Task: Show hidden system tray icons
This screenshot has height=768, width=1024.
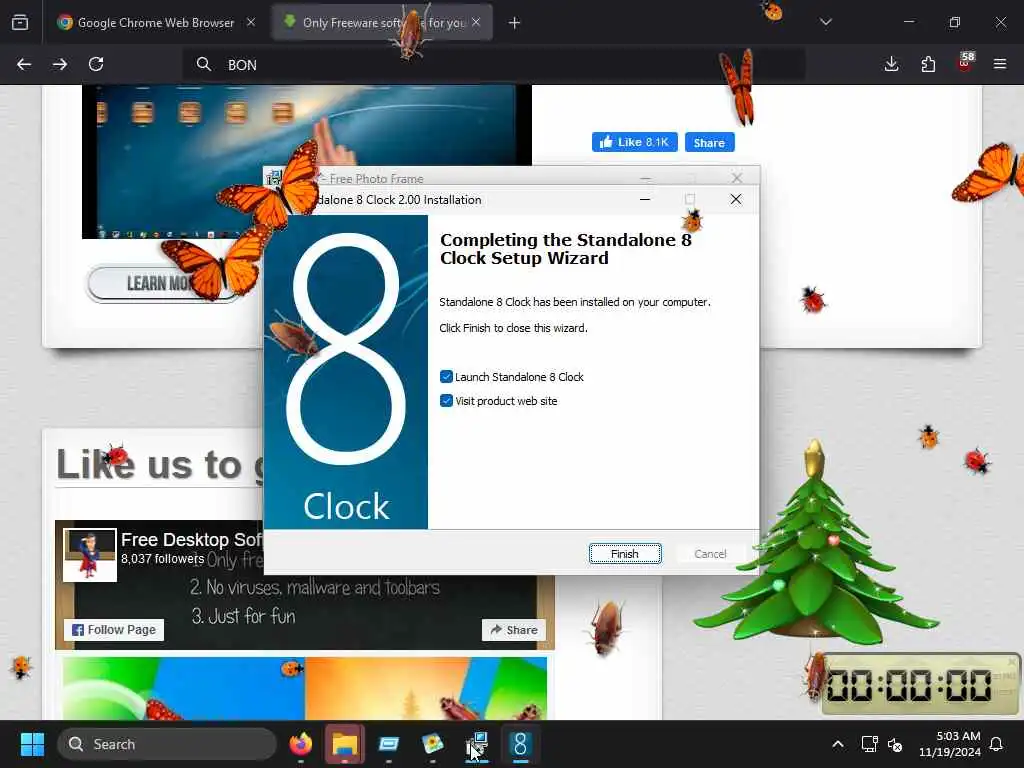Action: 838,744
